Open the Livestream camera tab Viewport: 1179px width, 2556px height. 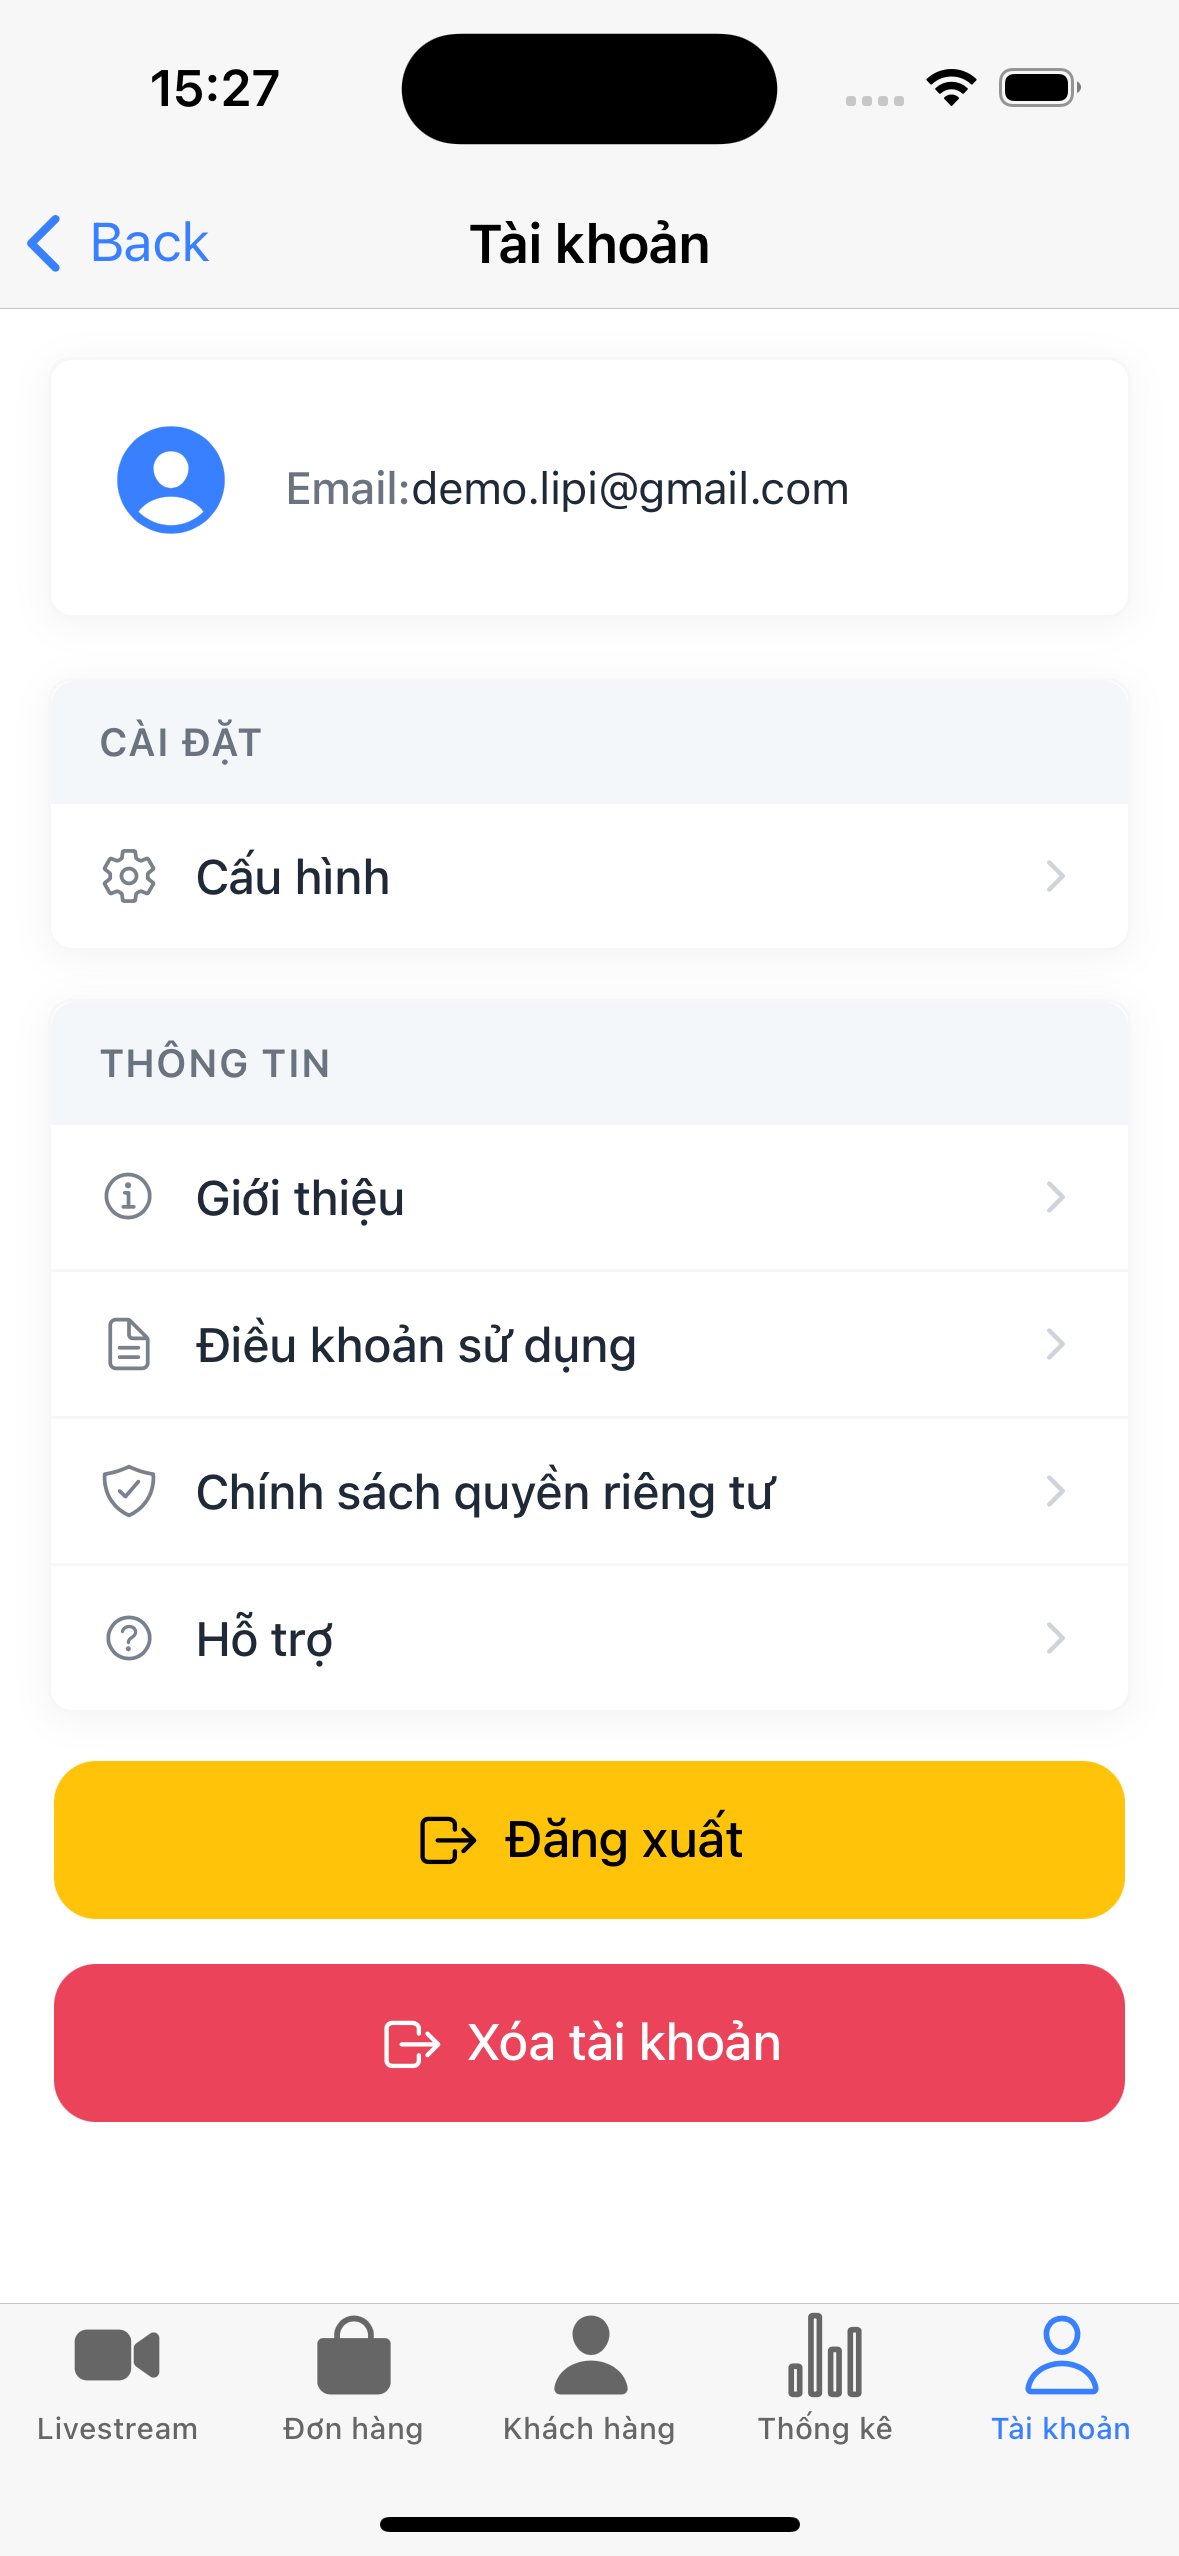[117, 2378]
